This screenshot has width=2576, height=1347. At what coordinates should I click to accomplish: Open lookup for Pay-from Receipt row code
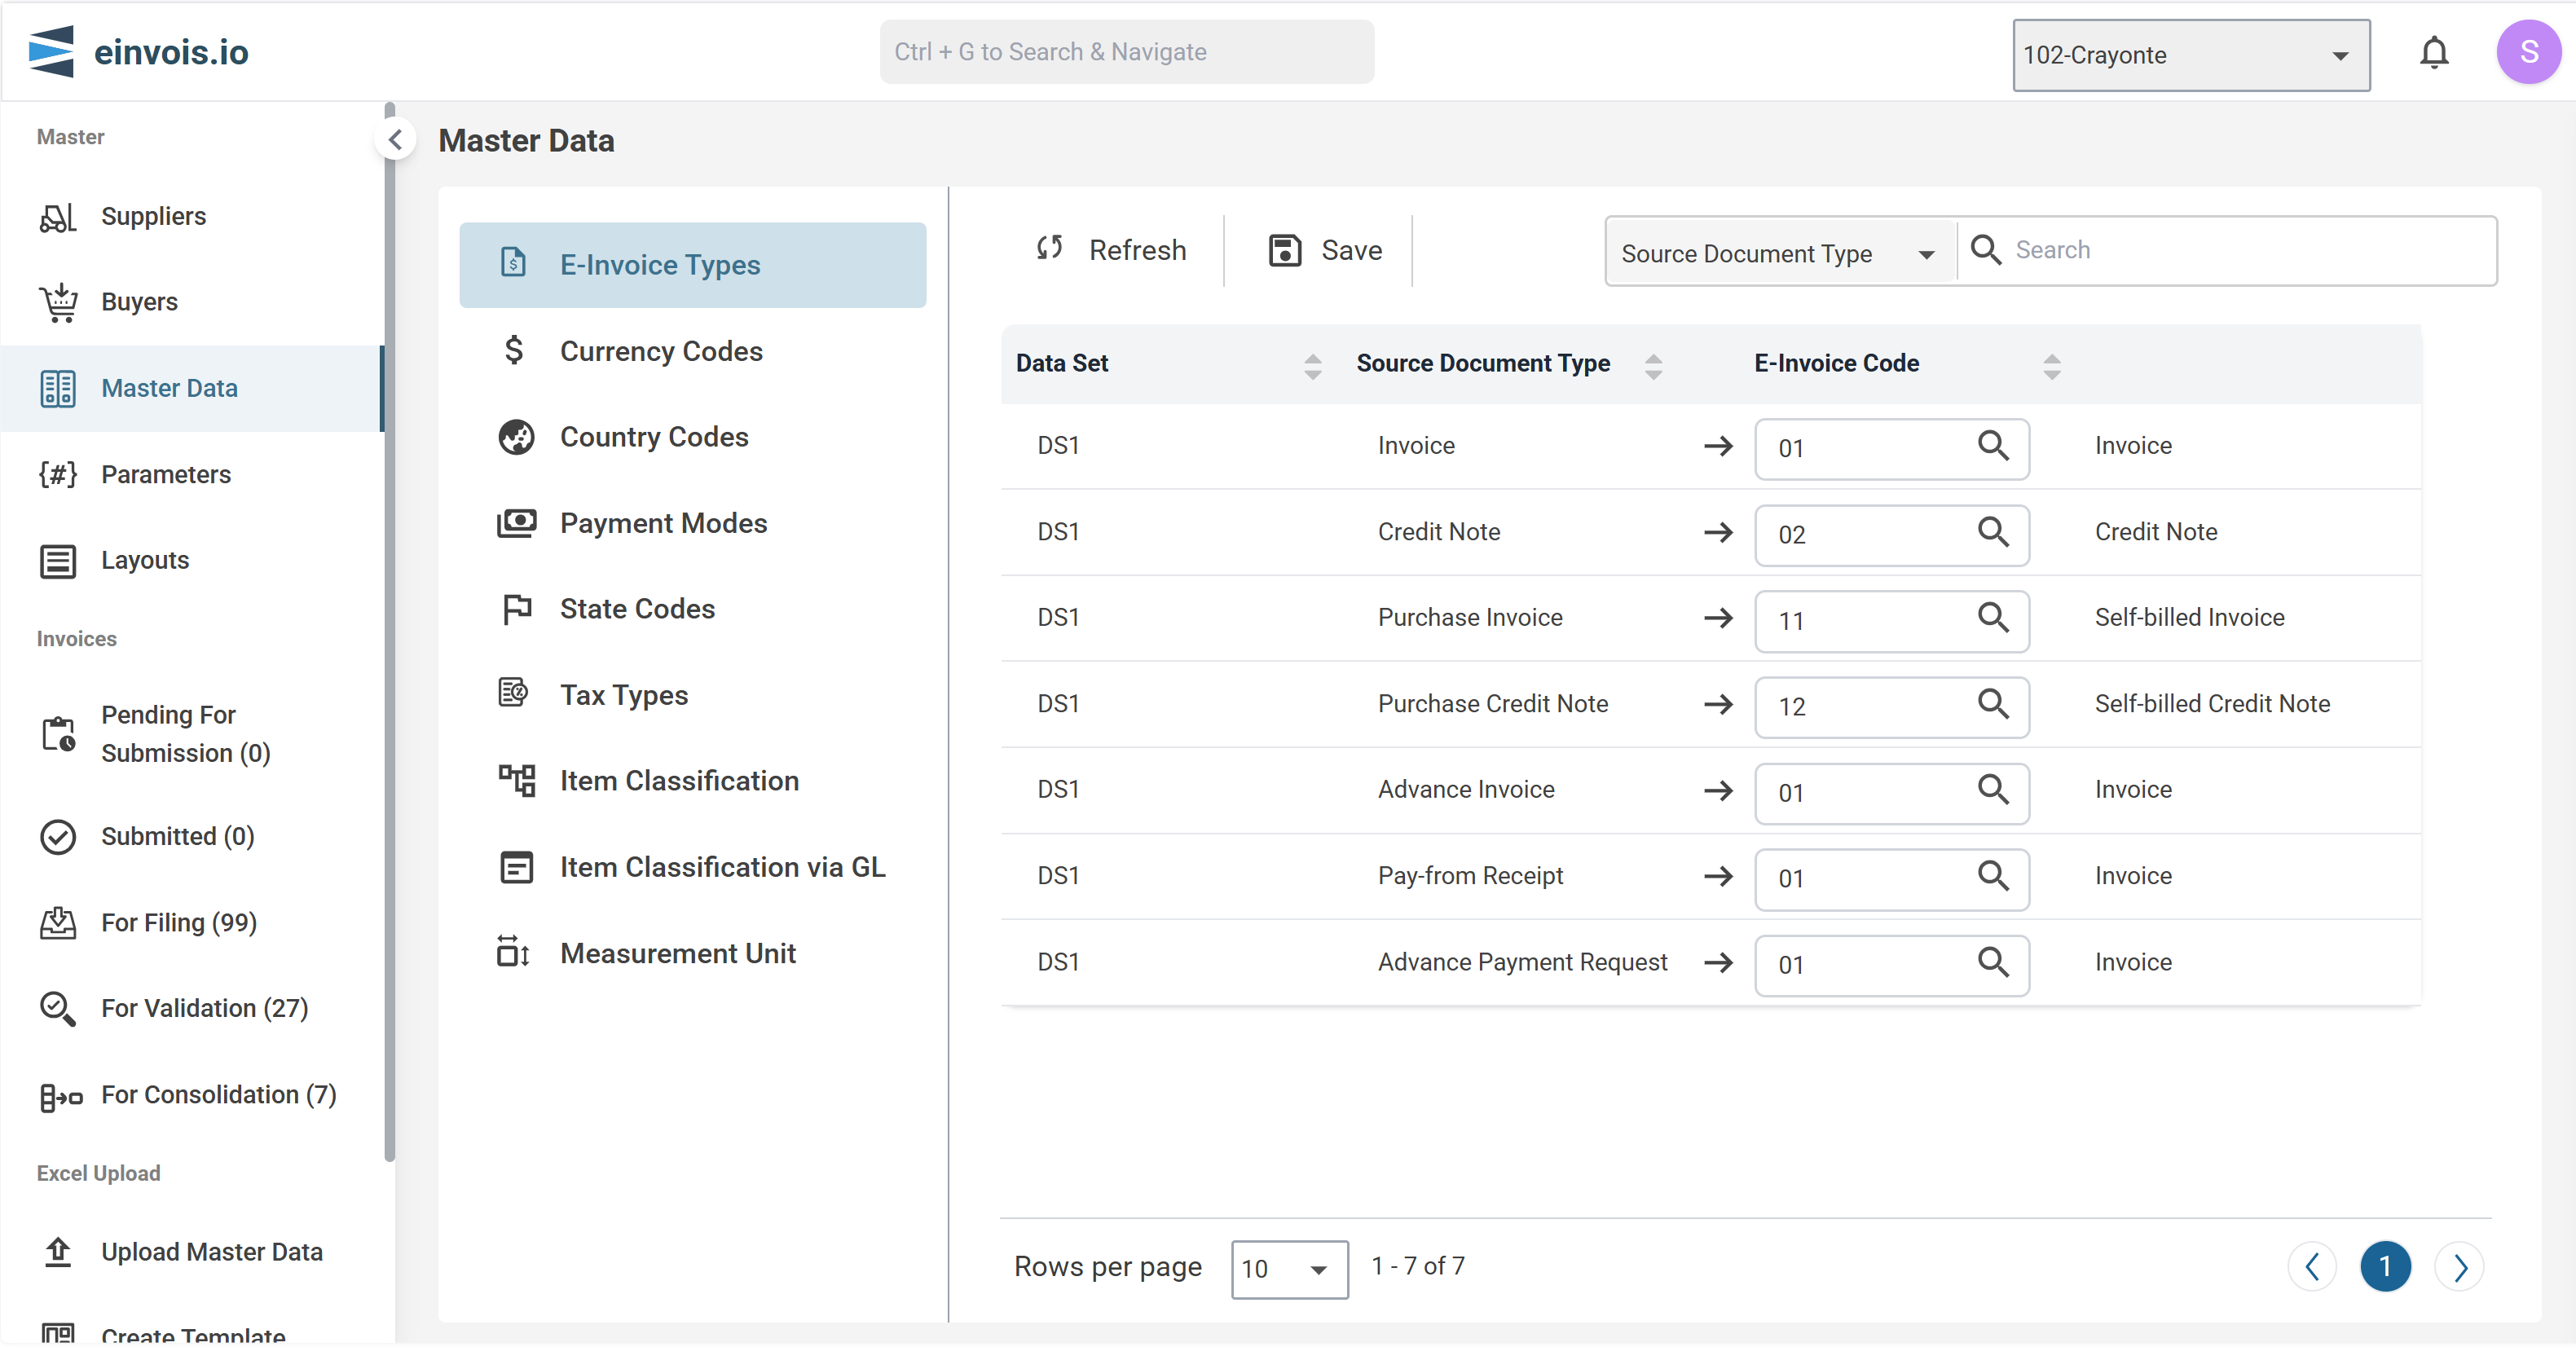tap(1993, 877)
